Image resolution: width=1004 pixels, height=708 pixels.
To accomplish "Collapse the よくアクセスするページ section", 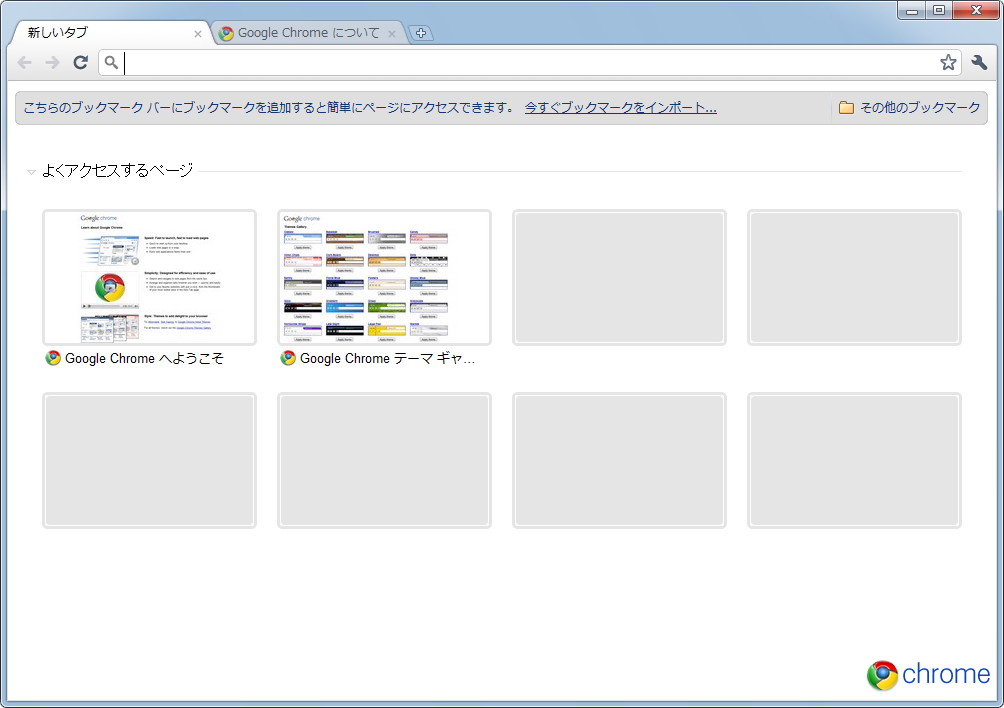I will coord(30,171).
